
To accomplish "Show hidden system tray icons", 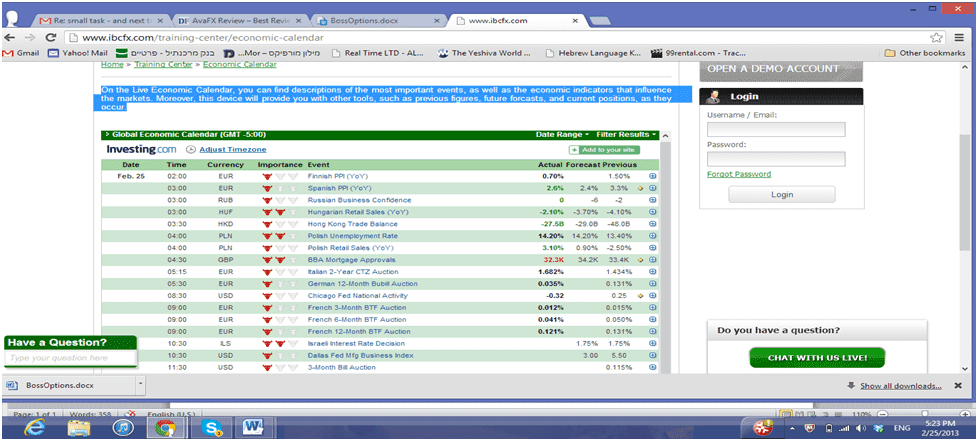I will pyautogui.click(x=792, y=429).
